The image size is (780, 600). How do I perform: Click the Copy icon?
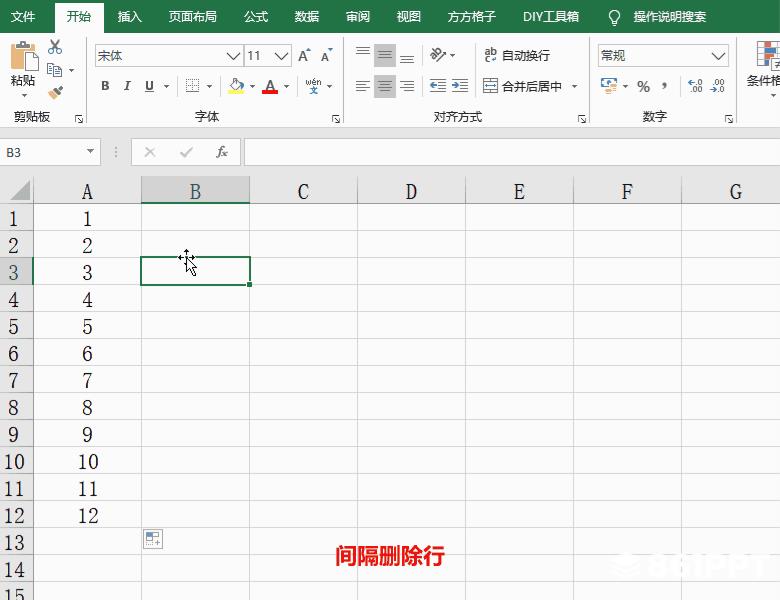(x=54, y=70)
